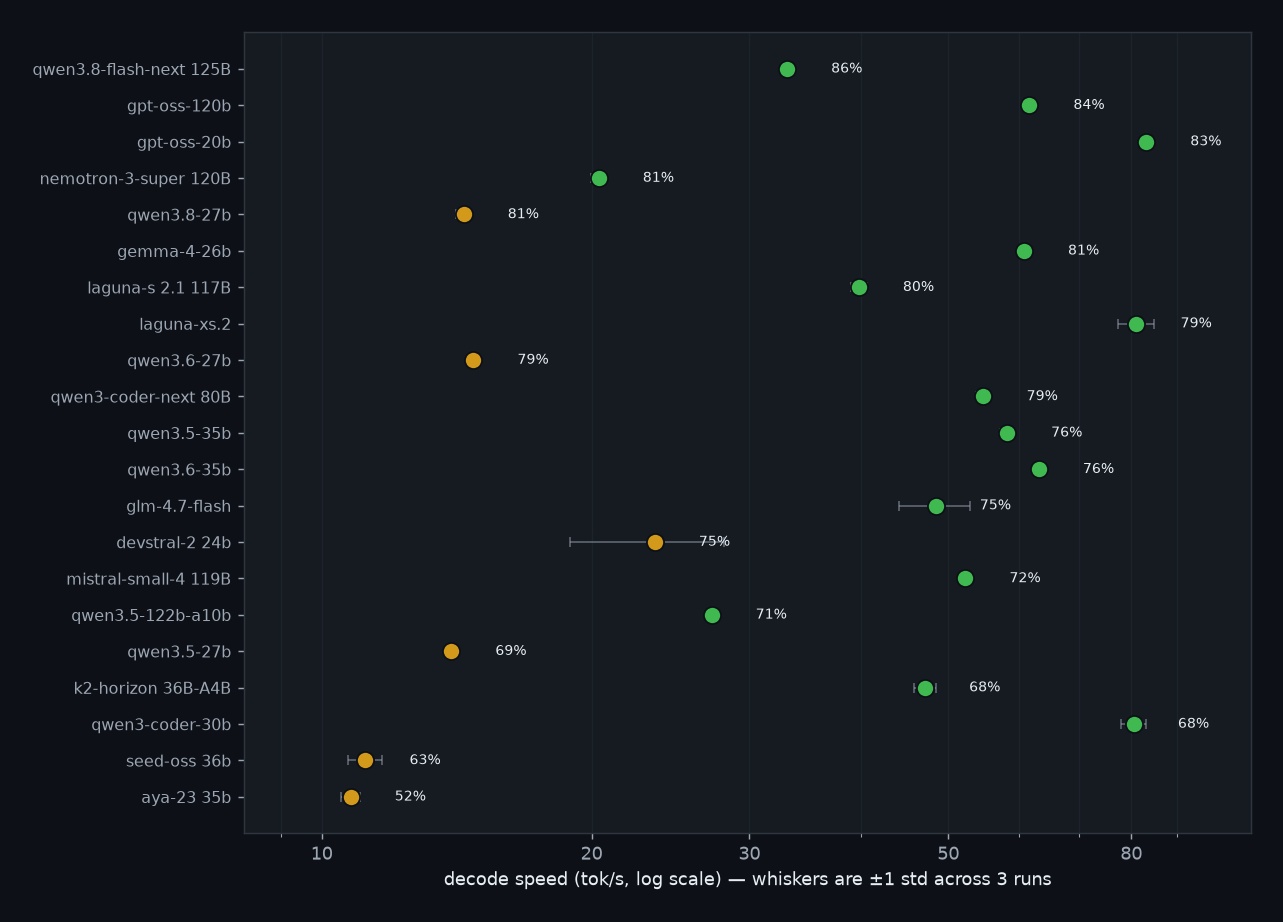This screenshot has height=922, width=1283.
Task: Click the x-axis tick label 80
Action: pyautogui.click(x=1131, y=853)
